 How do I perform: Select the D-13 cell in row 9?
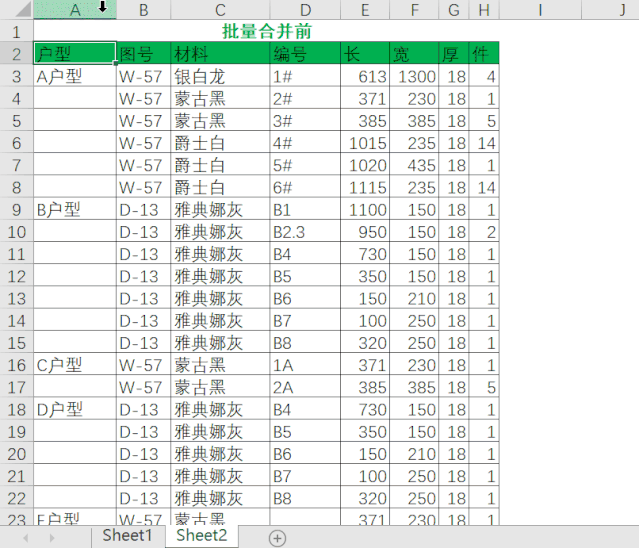[143, 209]
